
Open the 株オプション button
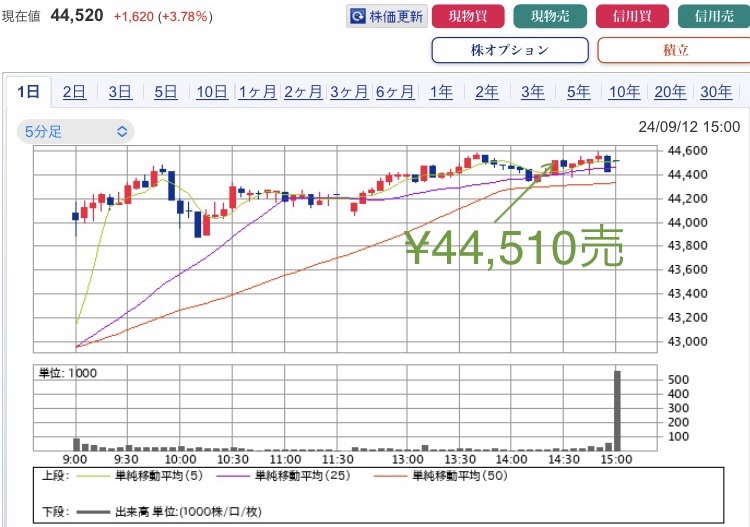(x=510, y=50)
